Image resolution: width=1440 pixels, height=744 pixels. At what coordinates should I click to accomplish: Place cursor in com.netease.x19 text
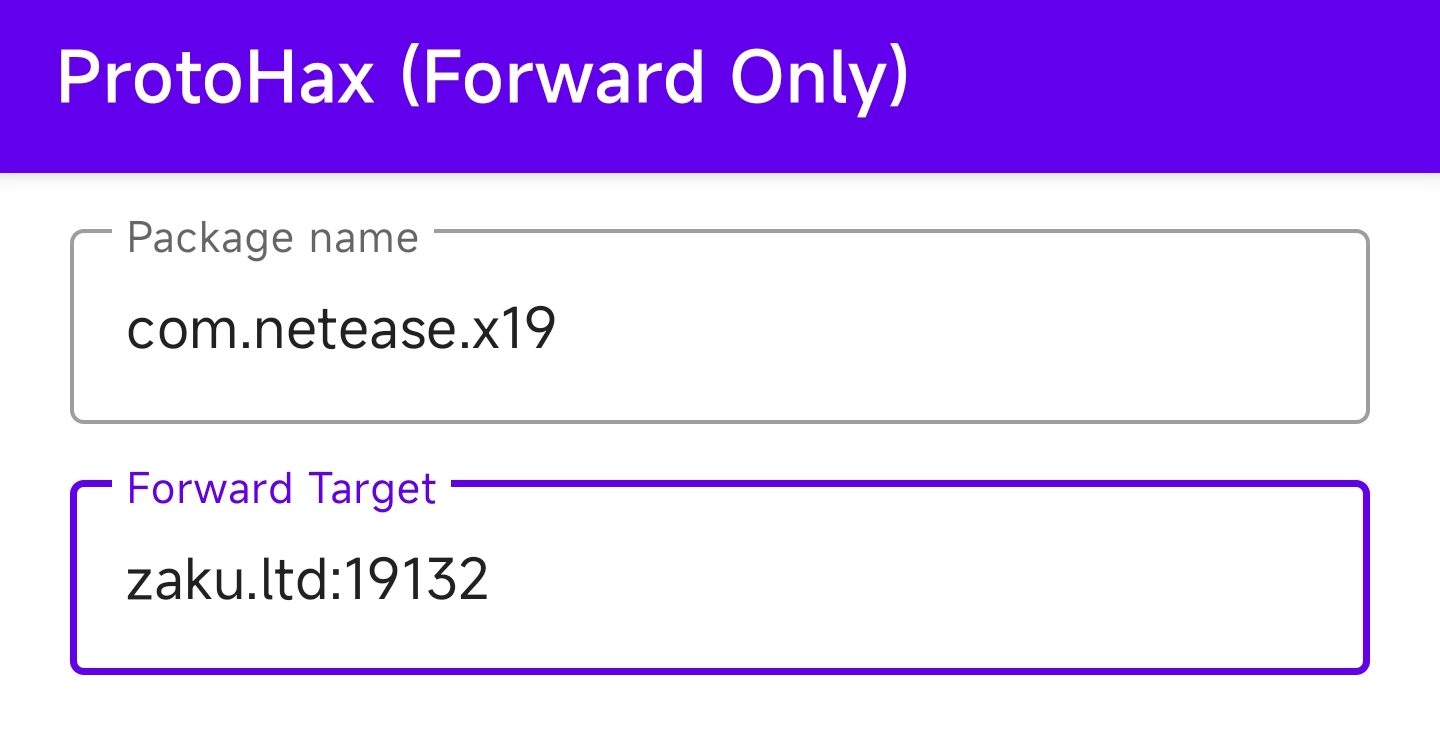(341, 329)
